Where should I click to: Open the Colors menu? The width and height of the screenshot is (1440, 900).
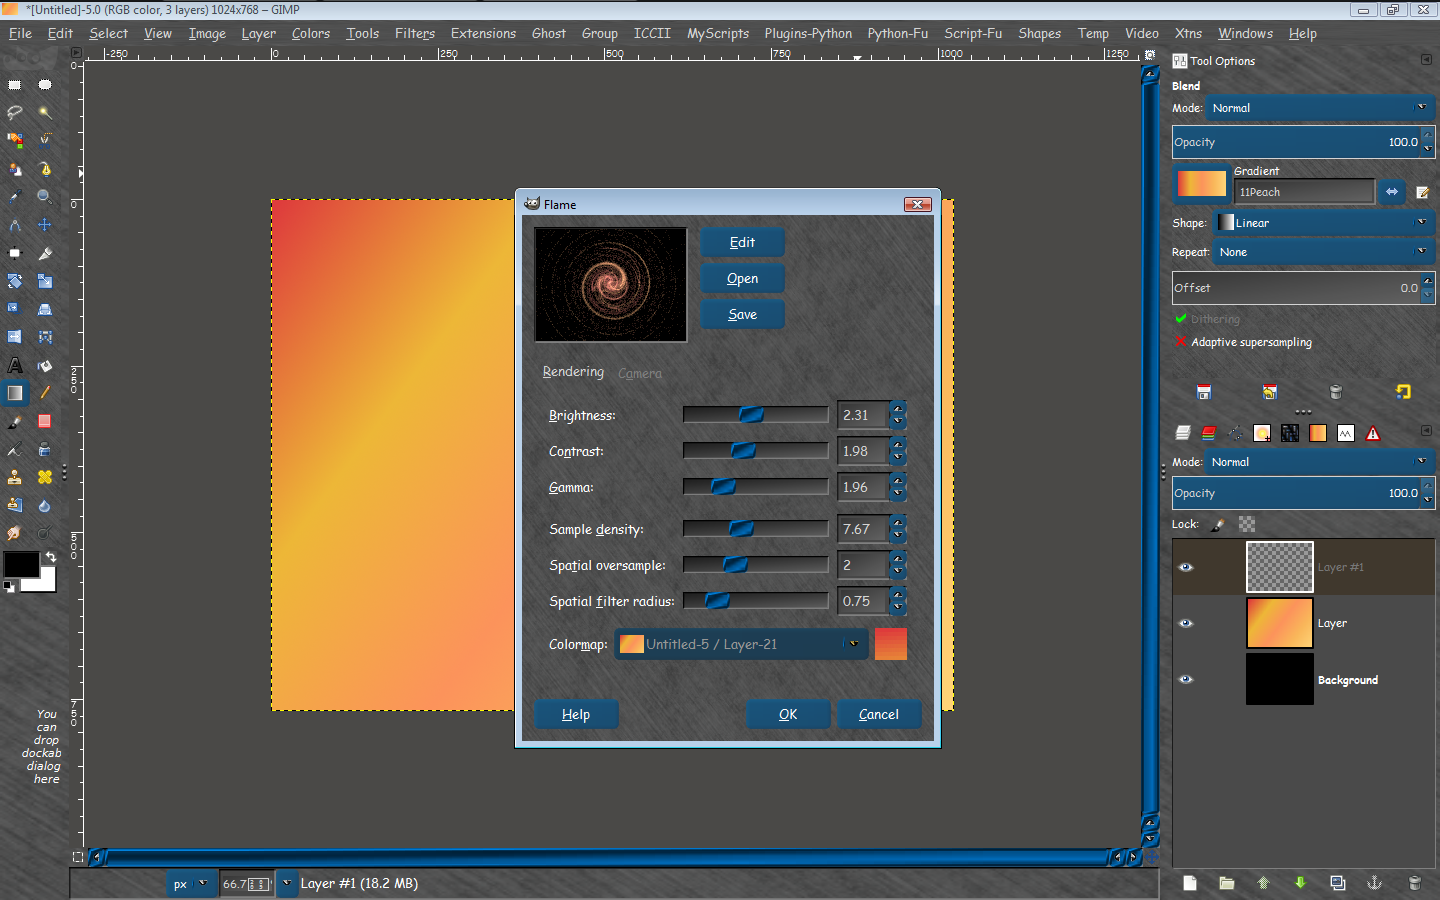(311, 33)
